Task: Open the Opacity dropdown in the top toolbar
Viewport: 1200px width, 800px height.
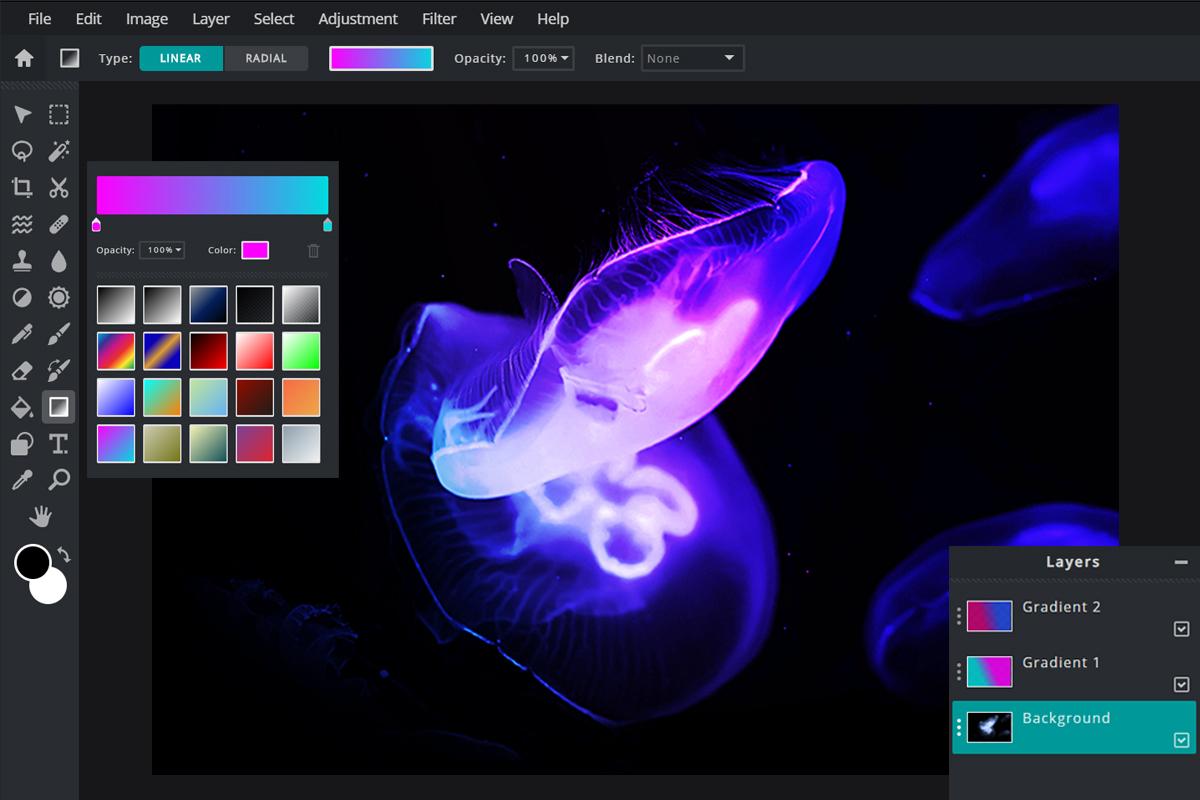Action: 543,58
